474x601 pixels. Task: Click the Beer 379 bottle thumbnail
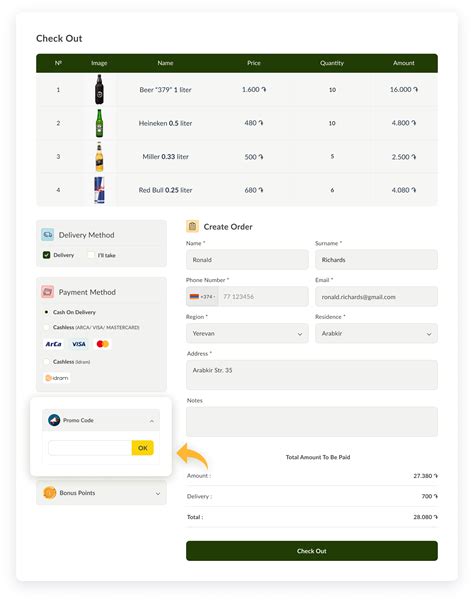point(99,89)
